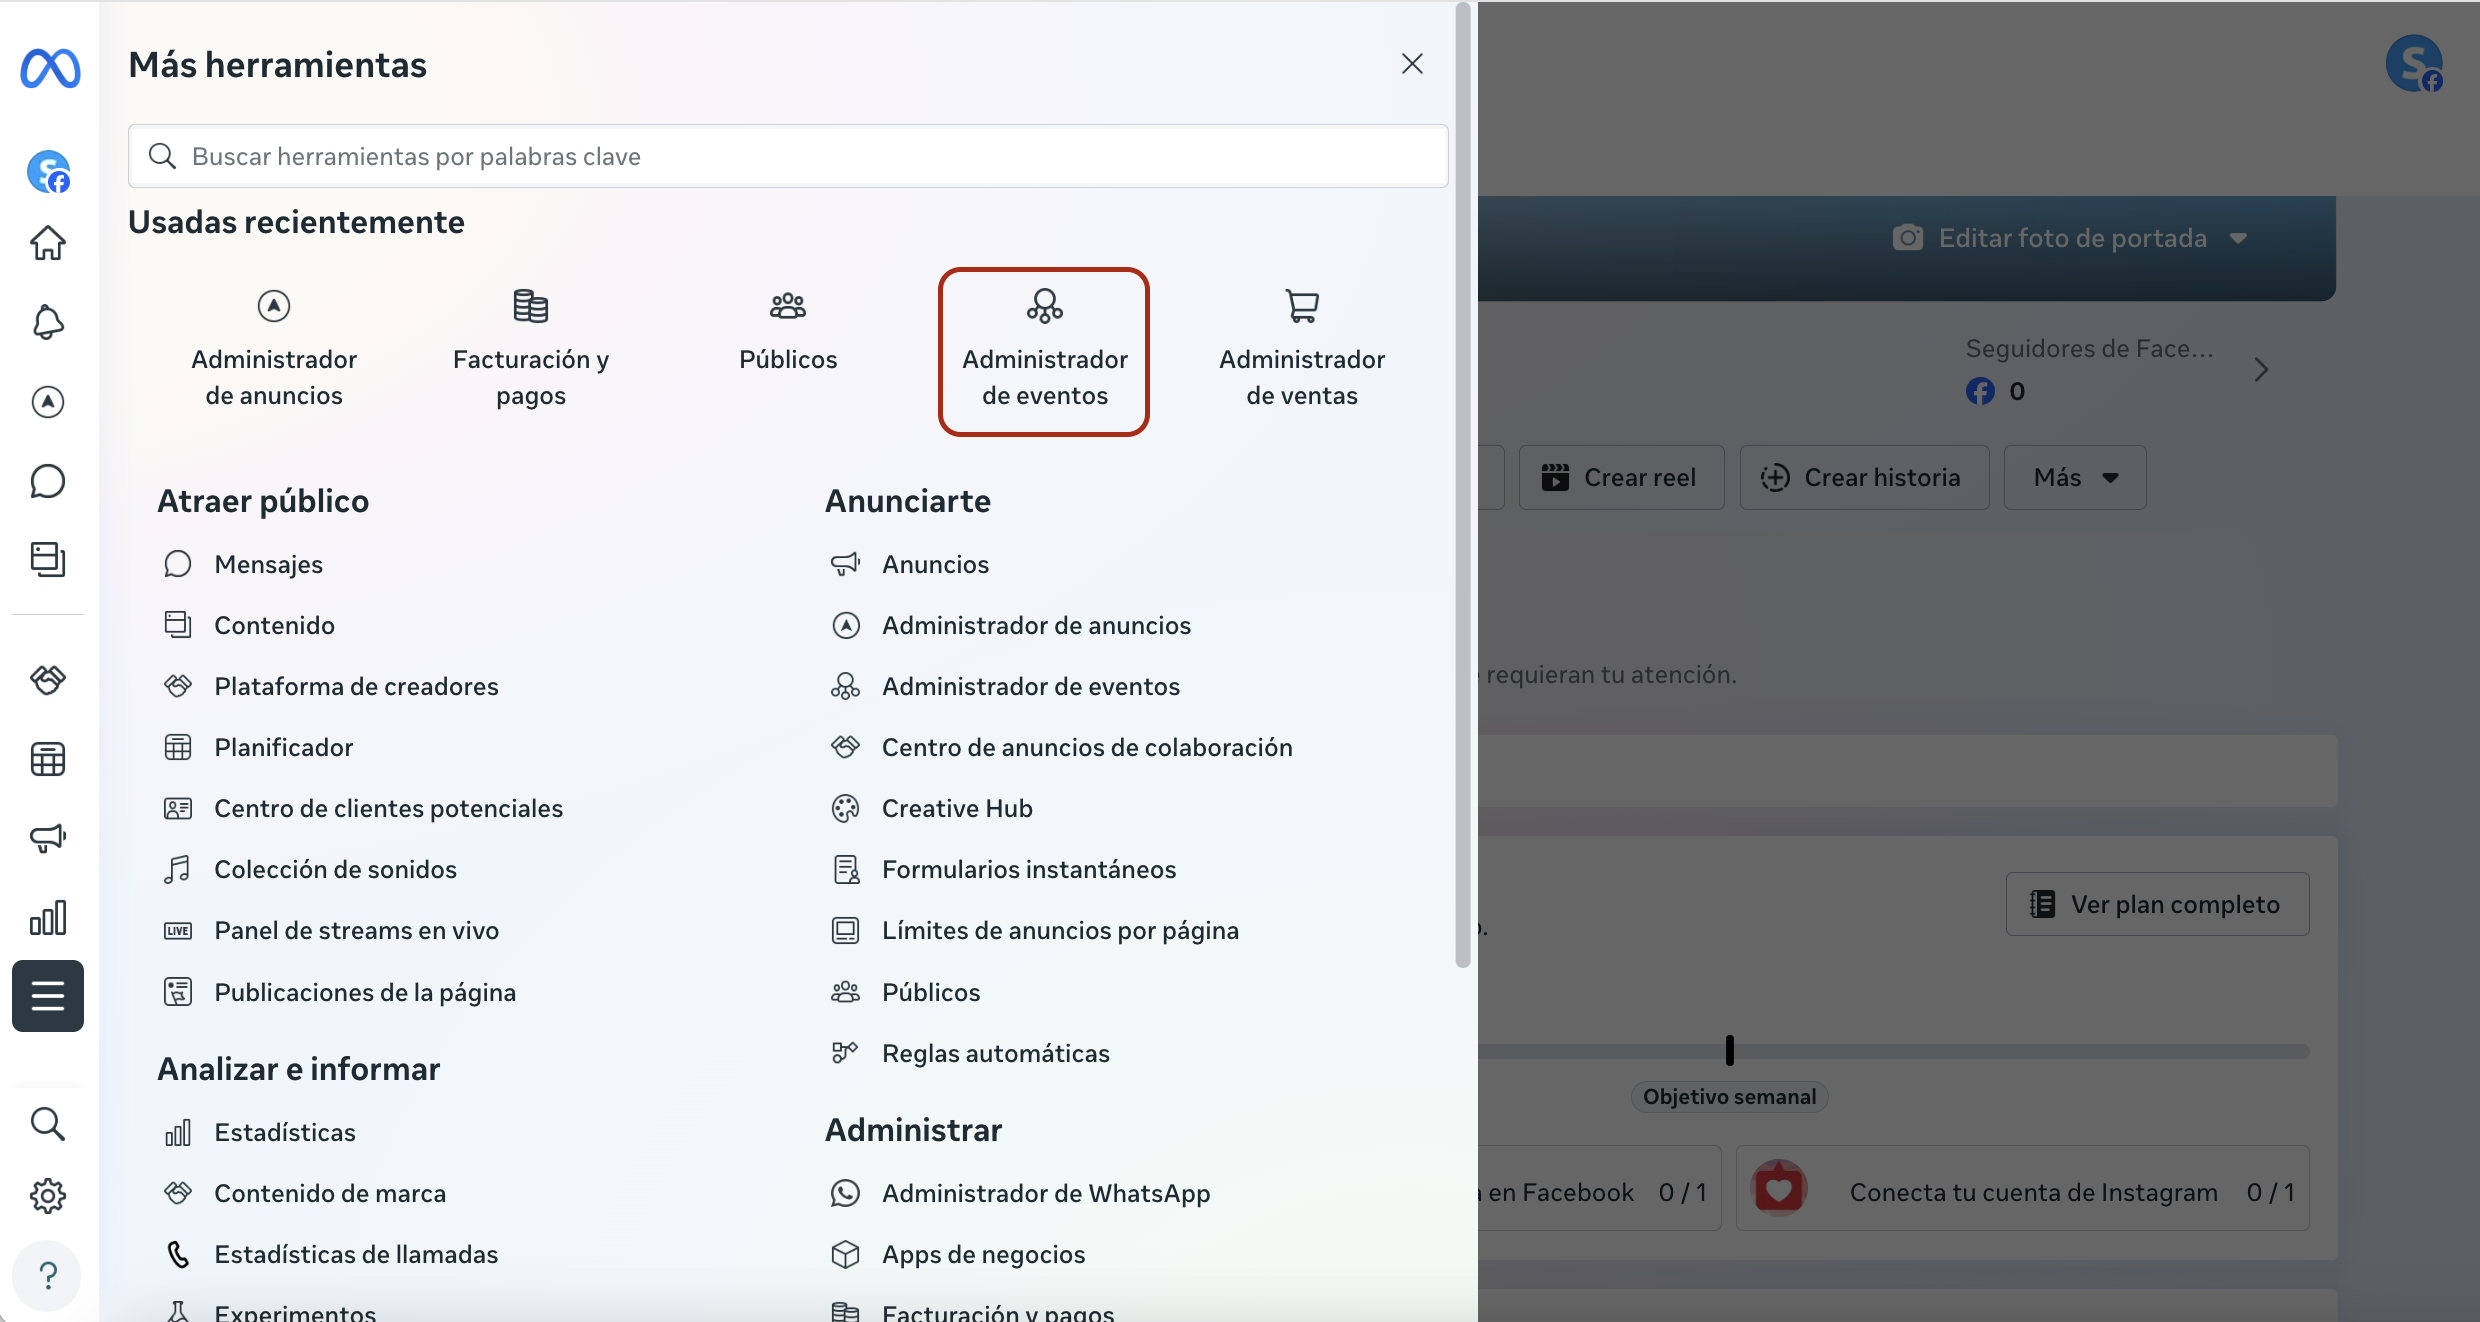Screen dimensions: 2480x1322
Task: Open the sidebar inbox chat icon
Action: (48, 481)
